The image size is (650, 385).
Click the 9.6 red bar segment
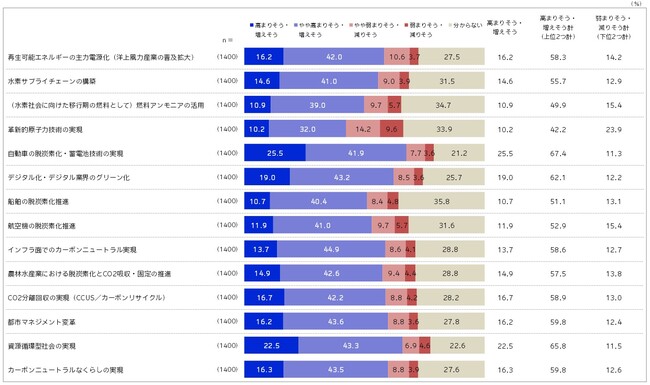click(x=392, y=129)
